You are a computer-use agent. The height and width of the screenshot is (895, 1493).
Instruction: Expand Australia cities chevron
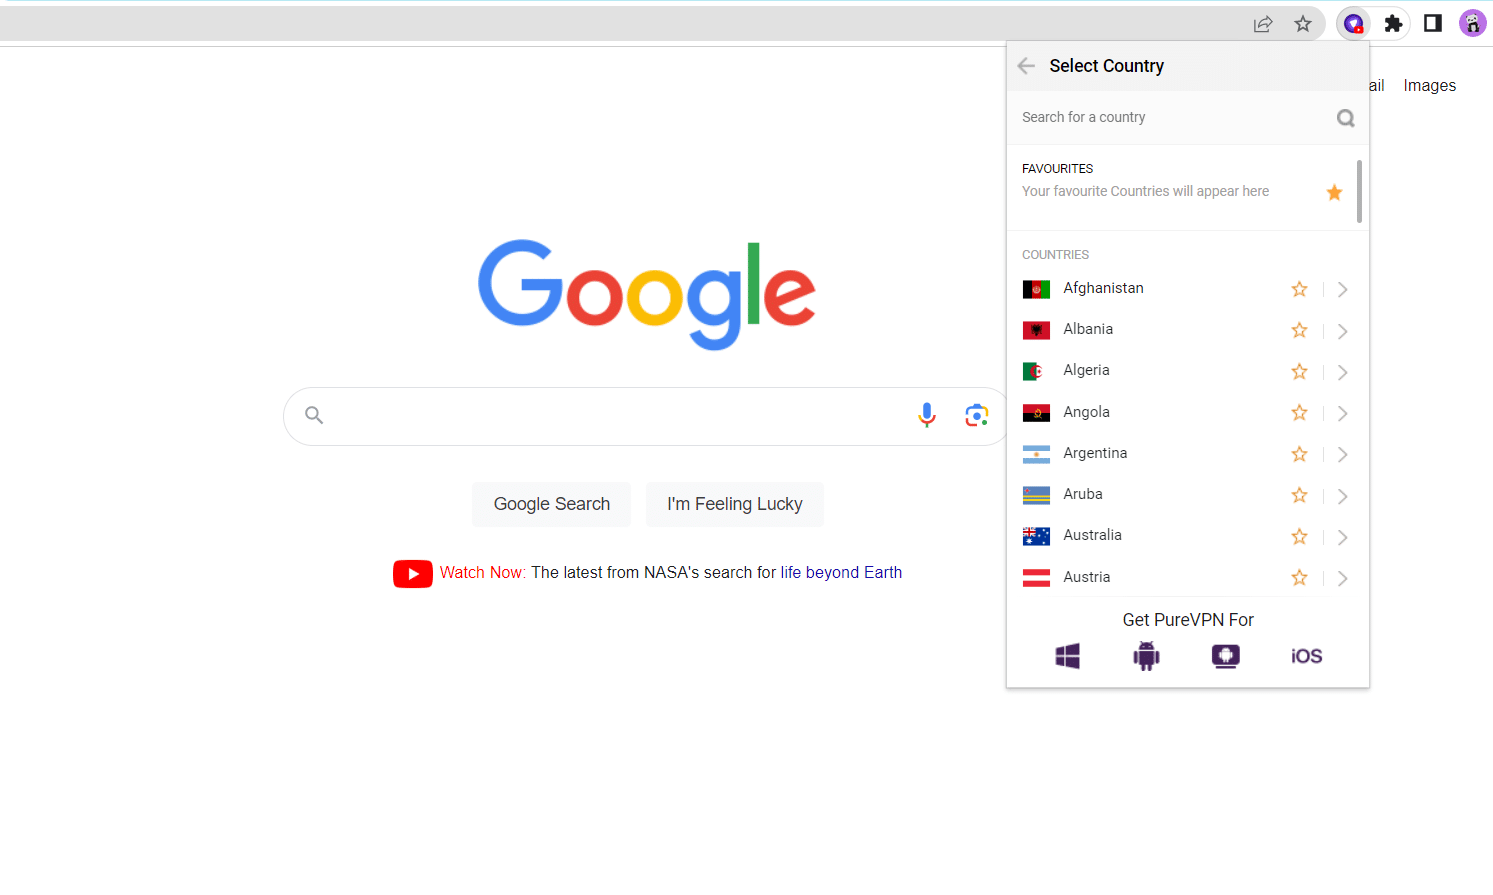click(1343, 537)
